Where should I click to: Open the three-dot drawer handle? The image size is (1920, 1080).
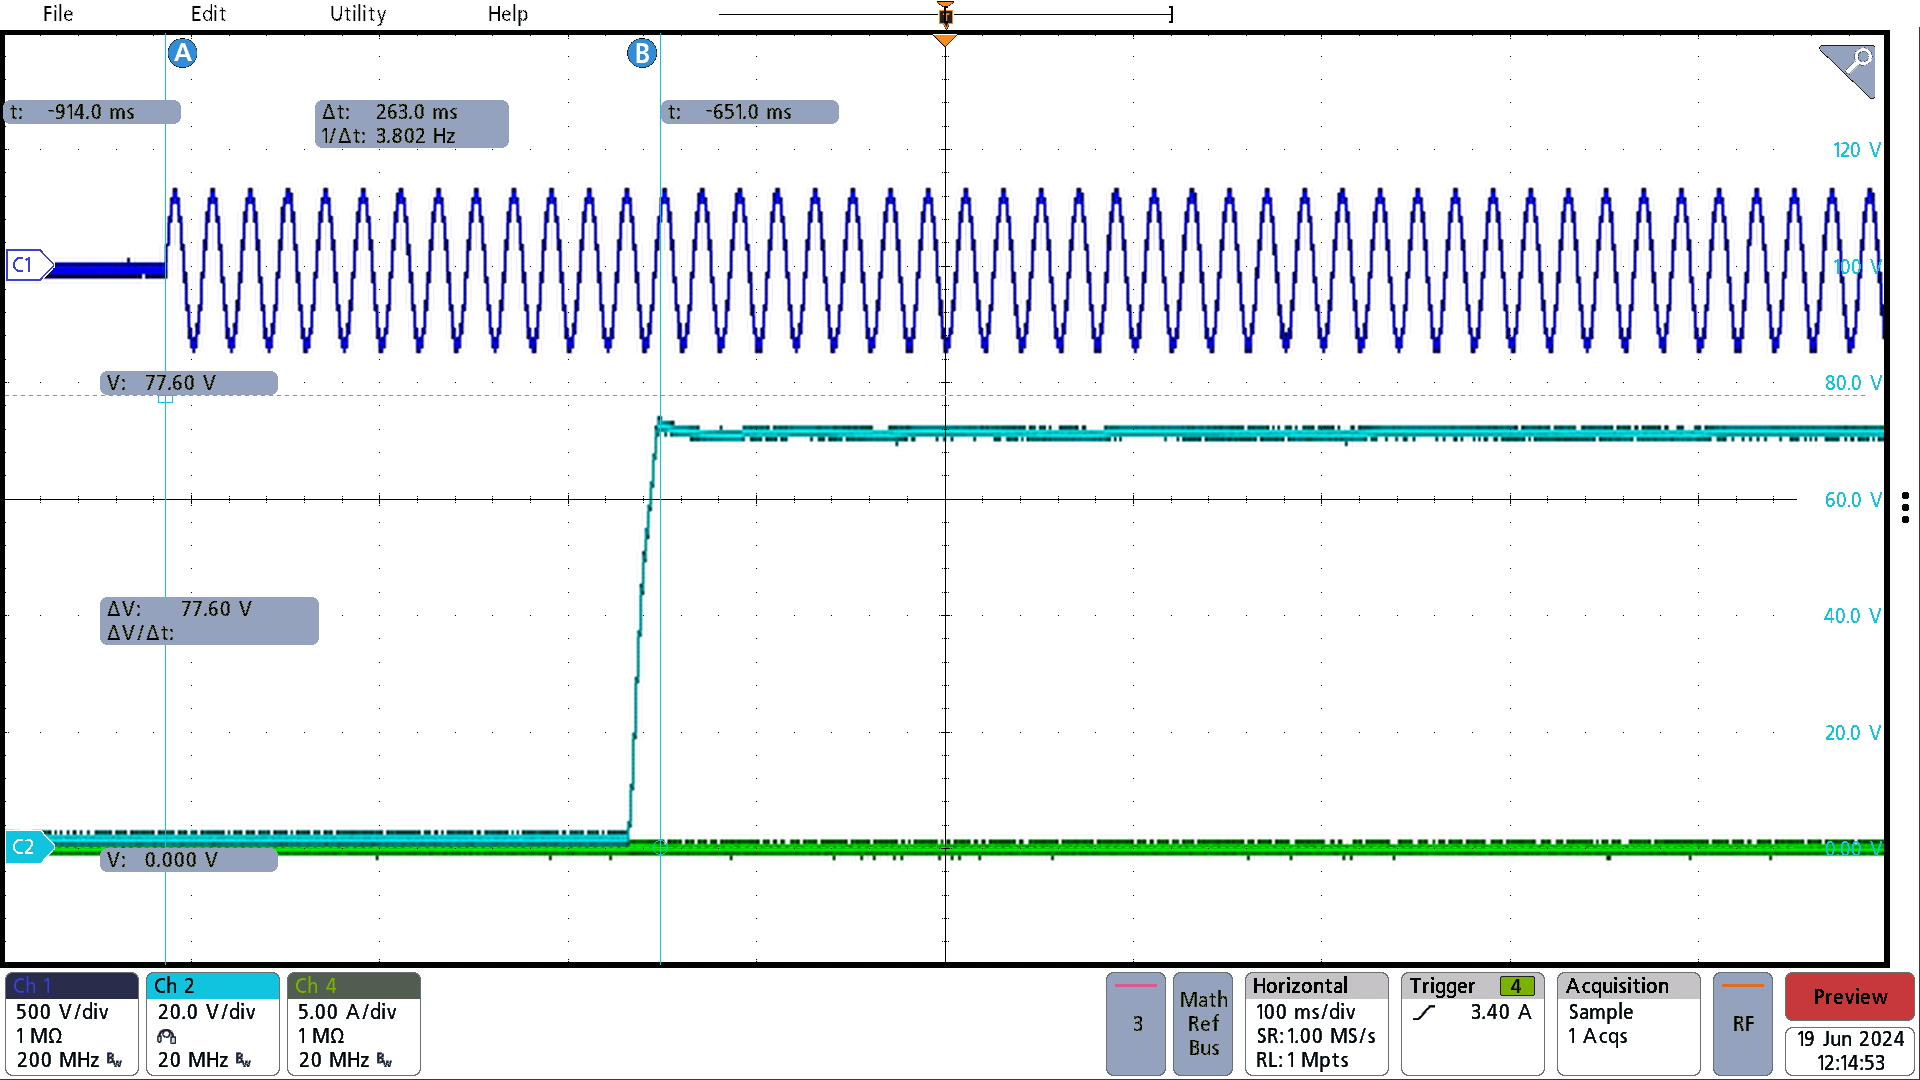click(1905, 507)
